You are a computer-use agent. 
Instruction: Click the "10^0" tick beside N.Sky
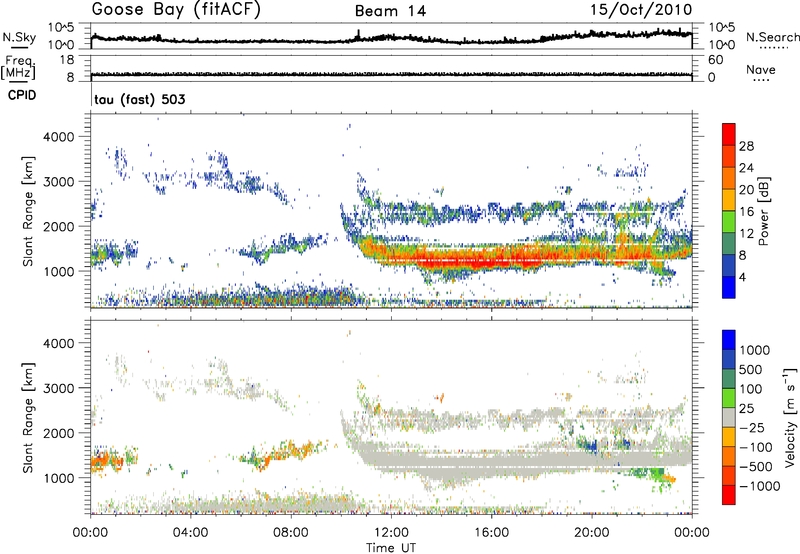[61, 45]
